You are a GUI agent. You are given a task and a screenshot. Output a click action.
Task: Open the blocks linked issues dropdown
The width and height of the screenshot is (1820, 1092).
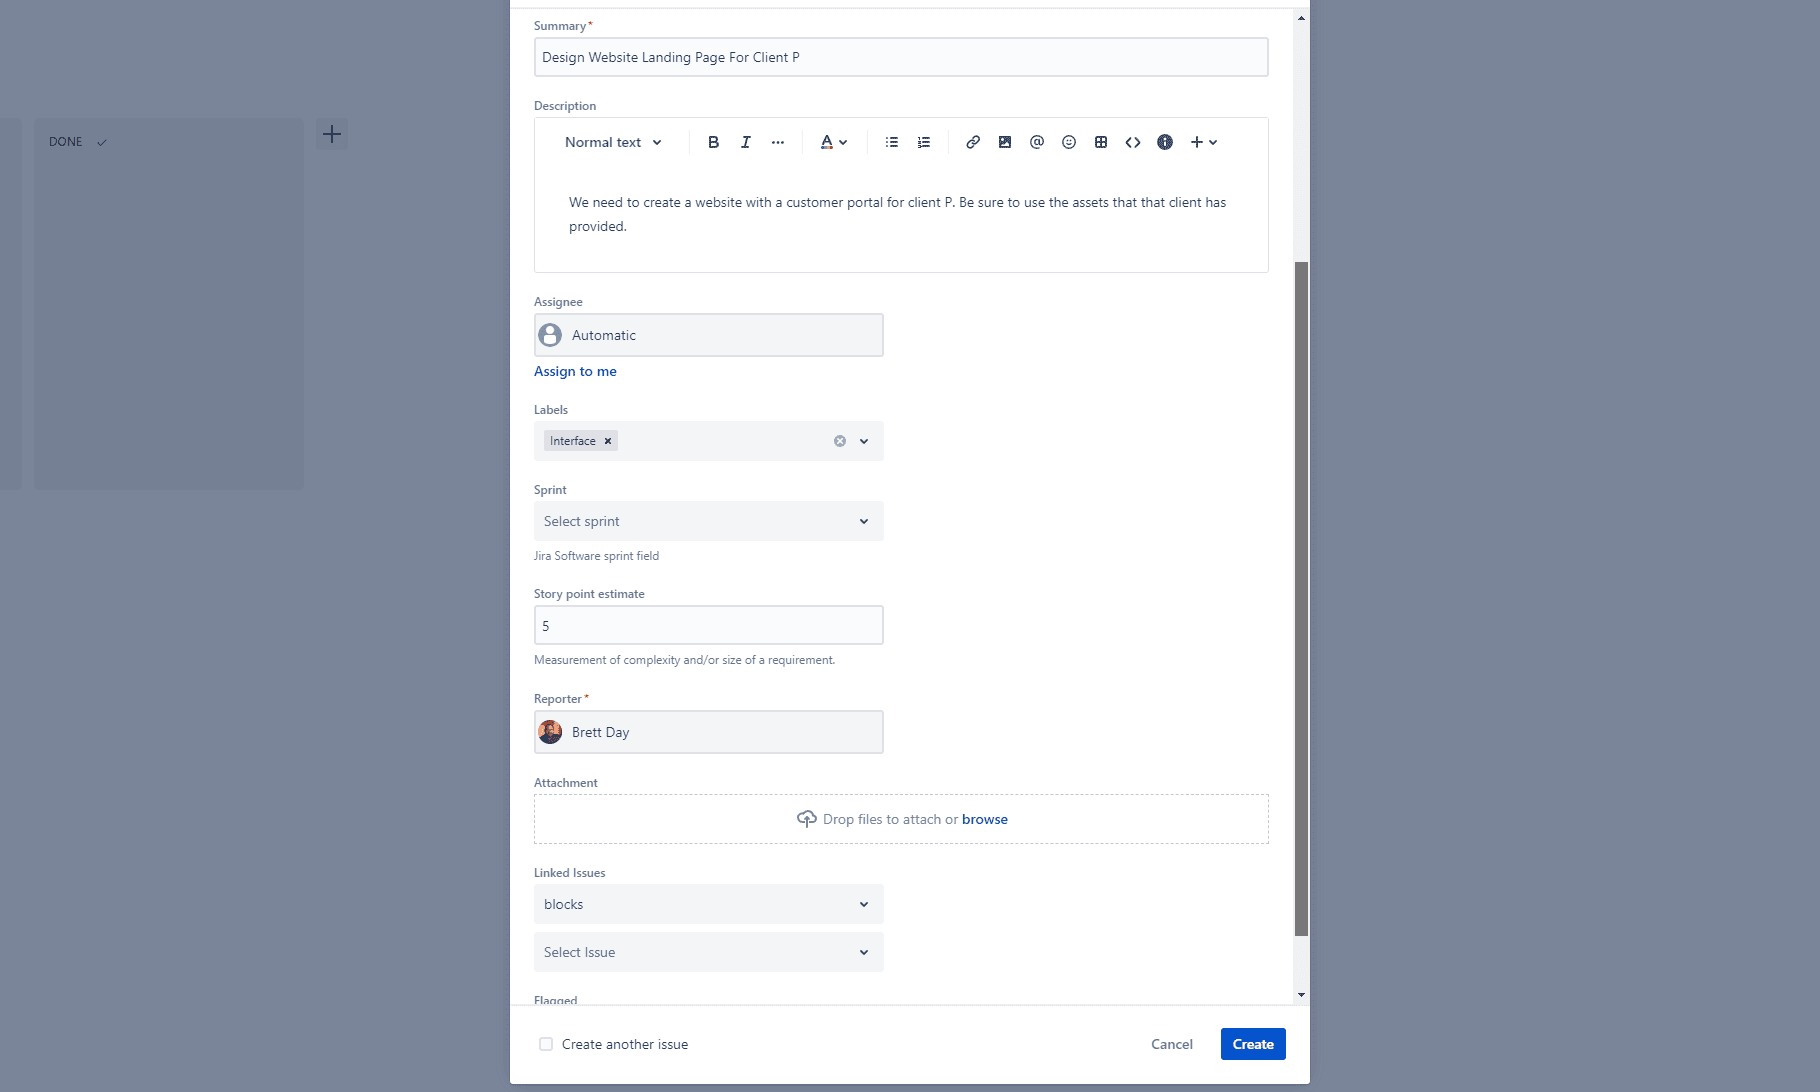point(709,904)
